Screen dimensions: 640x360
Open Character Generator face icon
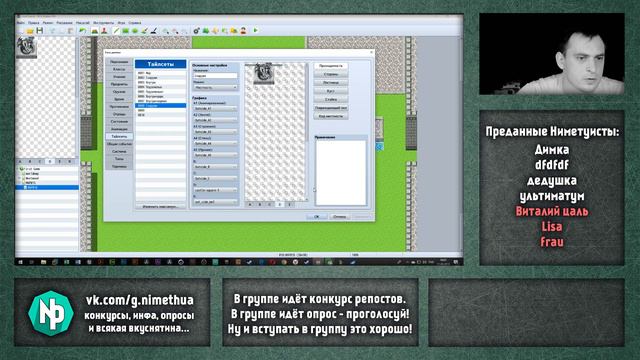pos(243,31)
